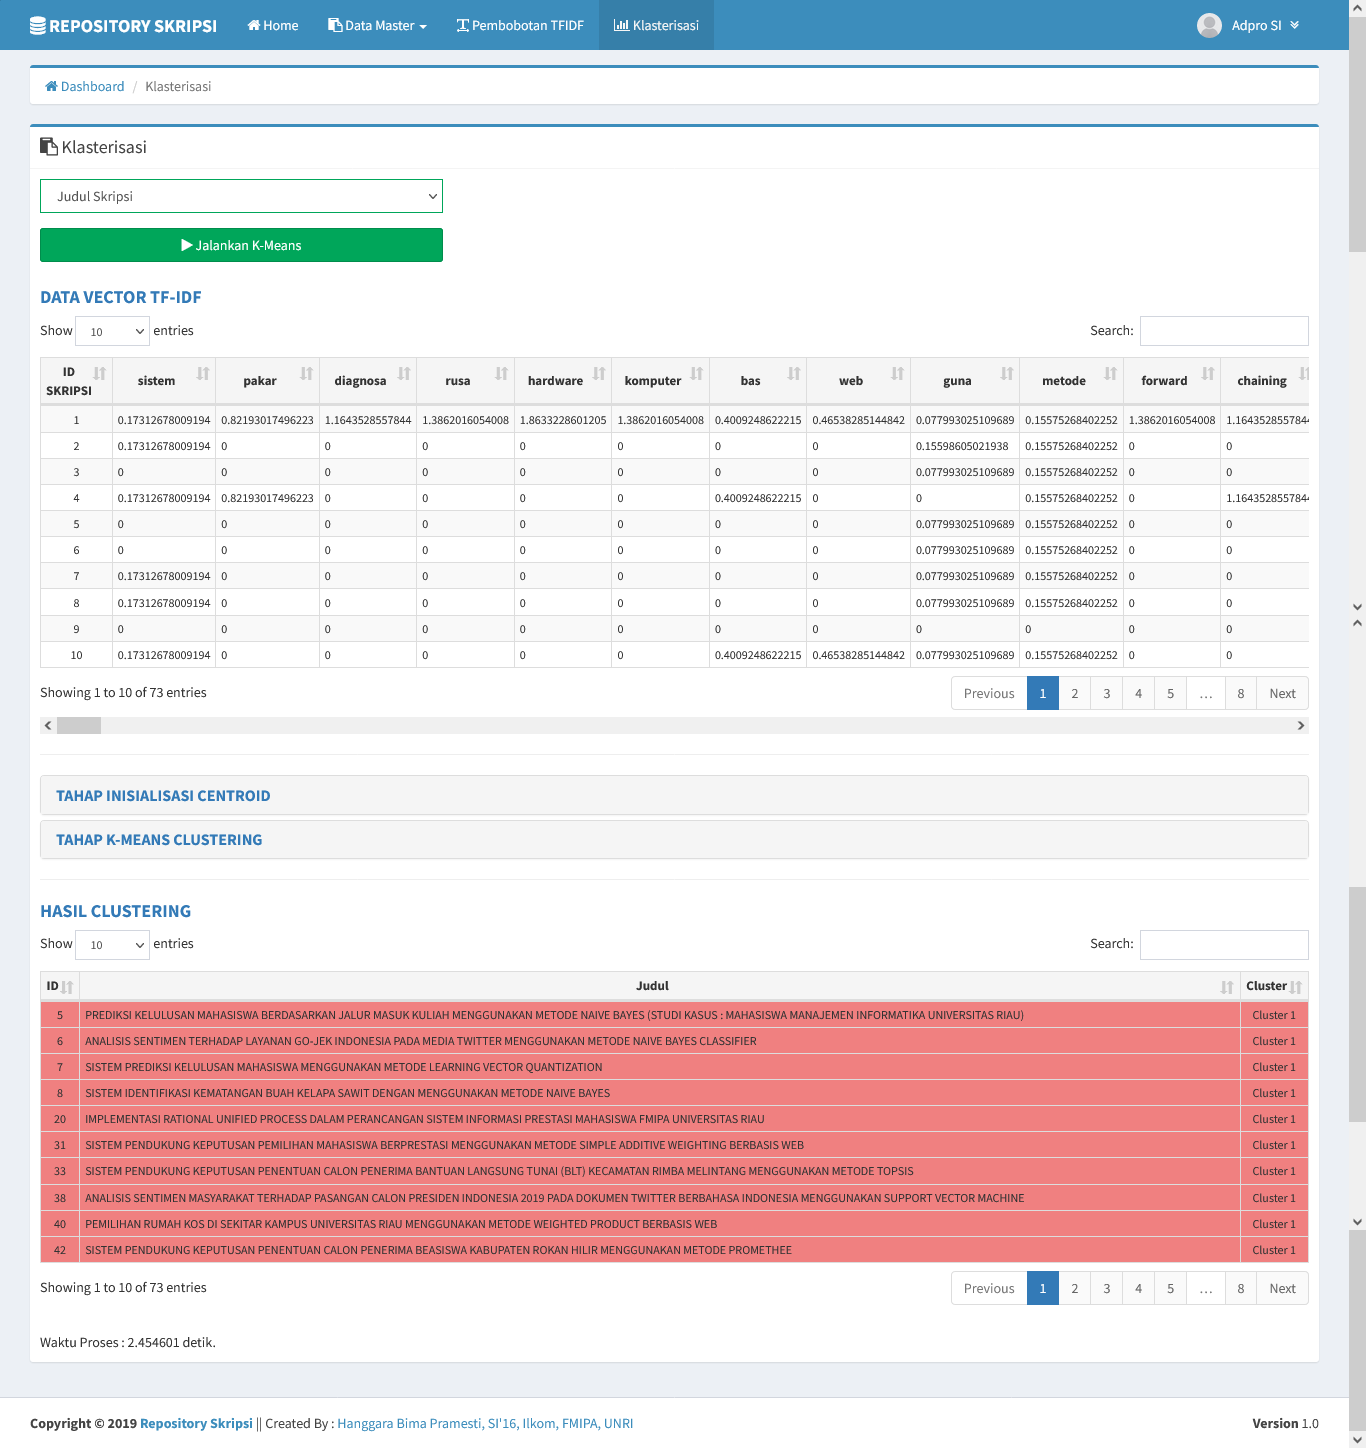Click the Repository Skripsi database logo icon
The image size is (1366, 1448).
point(38,26)
